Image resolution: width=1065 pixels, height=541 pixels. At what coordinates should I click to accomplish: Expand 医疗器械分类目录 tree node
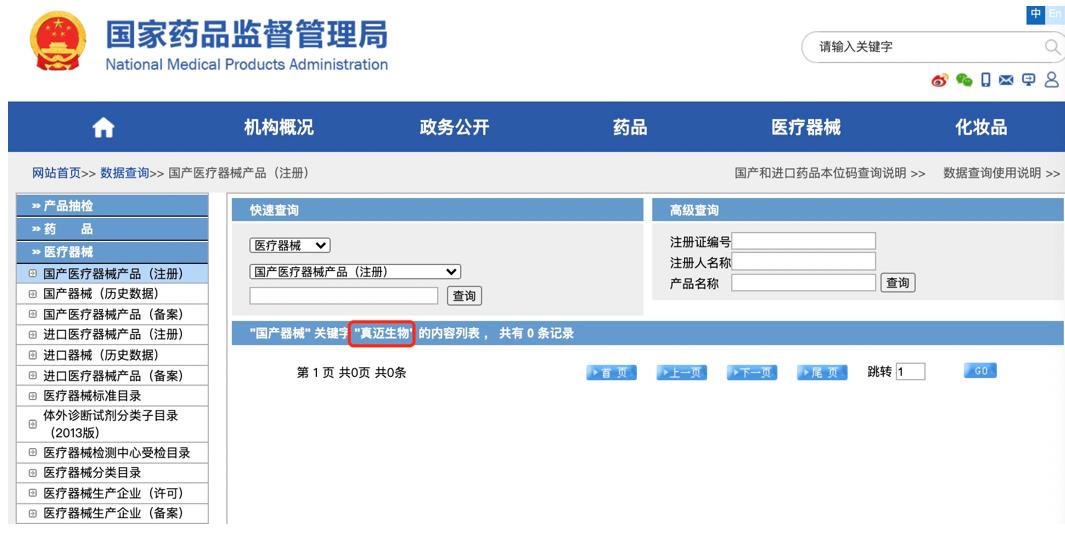[33, 473]
